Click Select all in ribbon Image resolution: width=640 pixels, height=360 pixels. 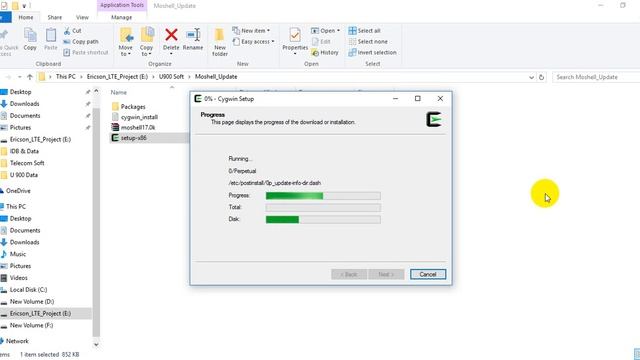coord(364,31)
